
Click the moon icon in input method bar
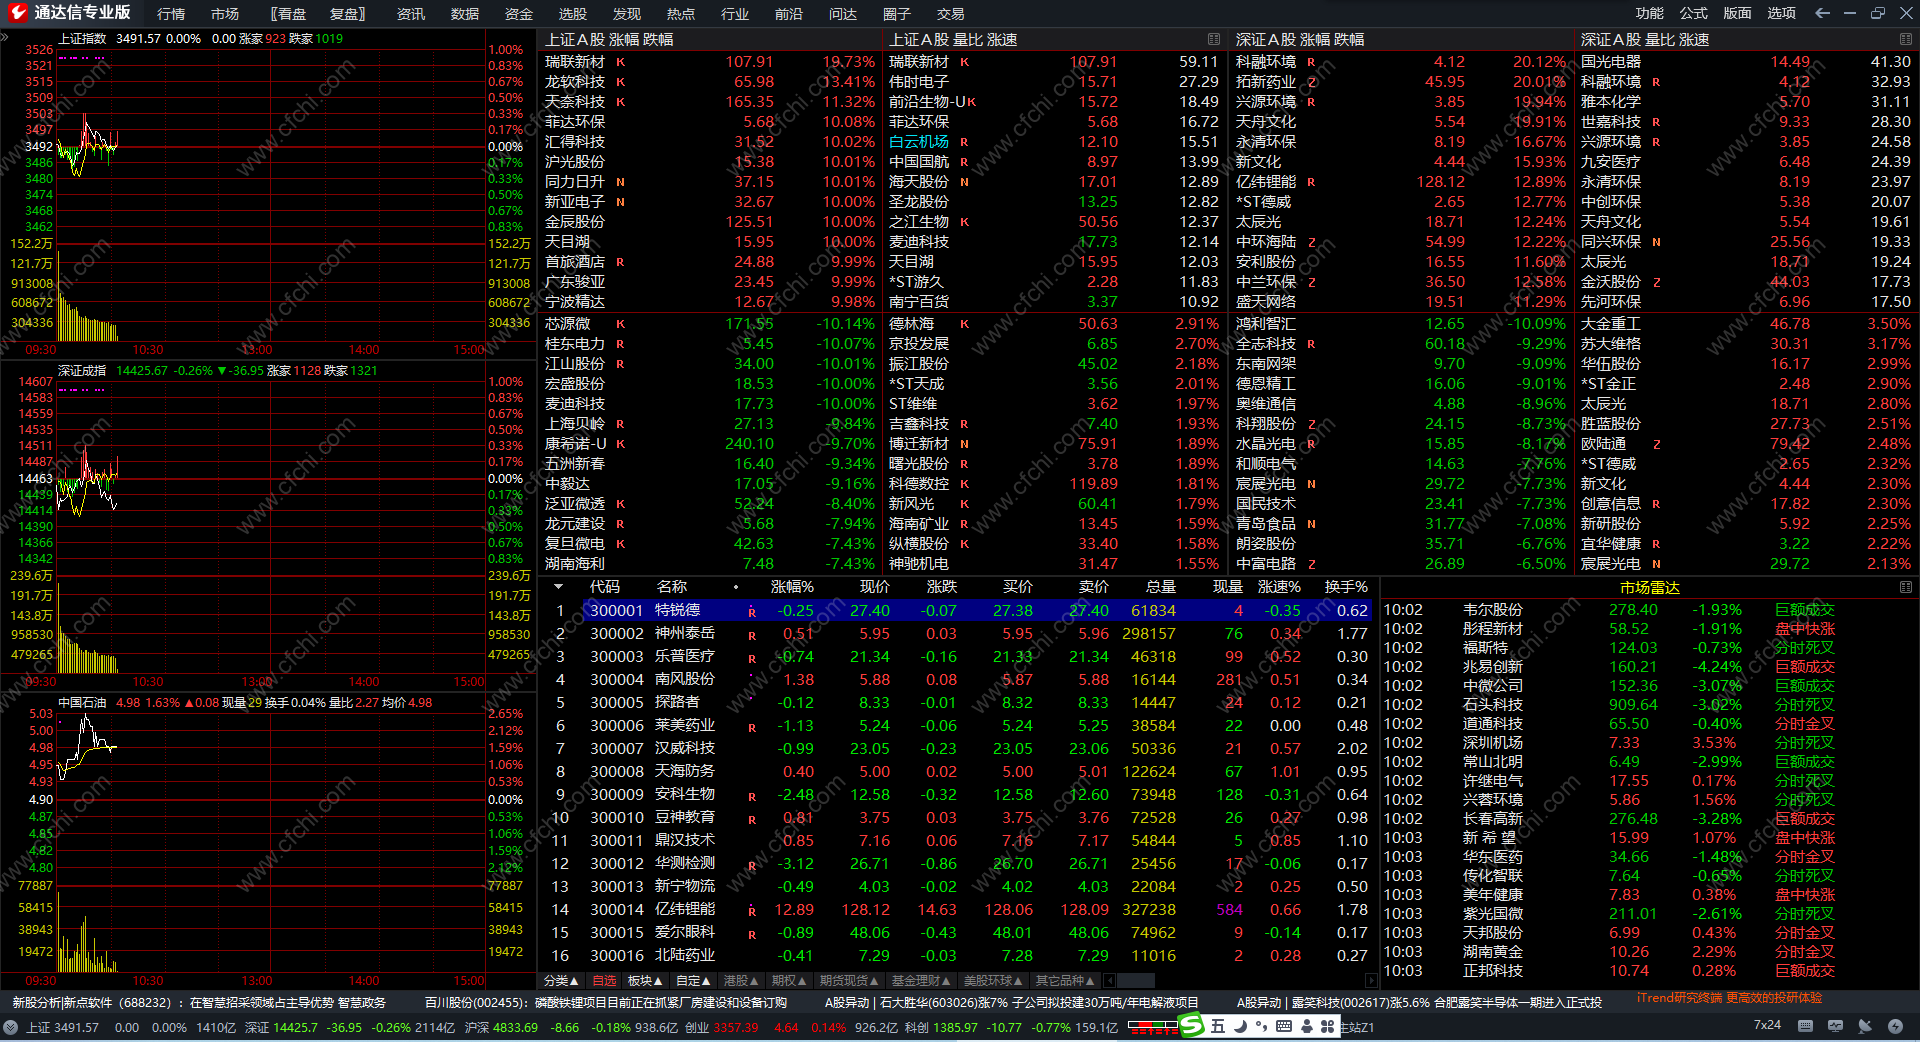[x=1240, y=1026]
